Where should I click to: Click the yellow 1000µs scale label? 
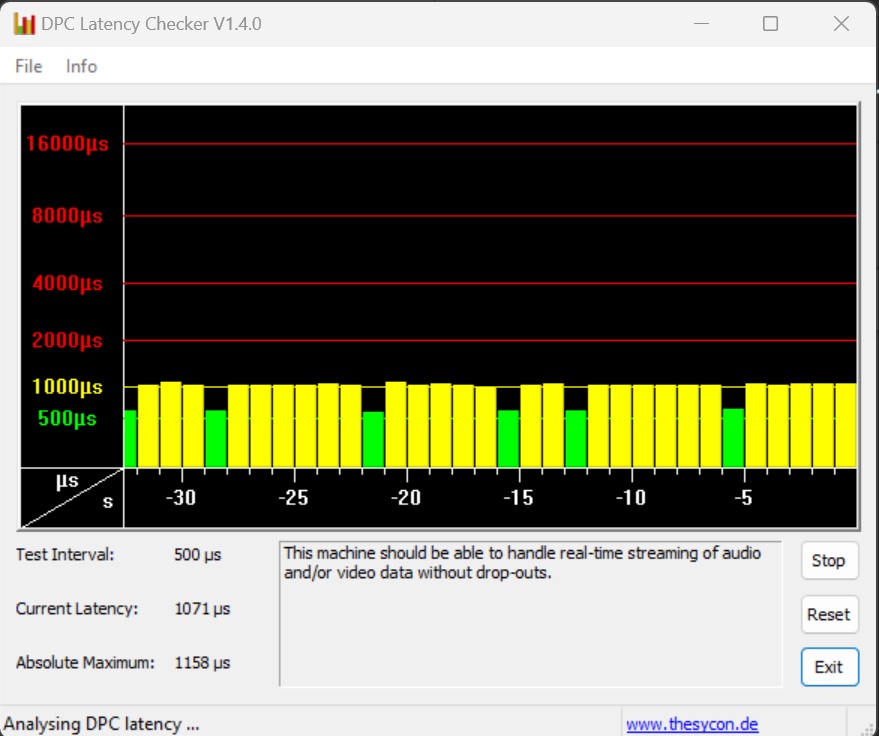pos(67,387)
